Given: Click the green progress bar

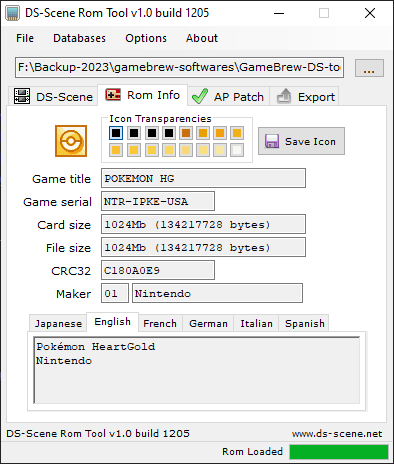Looking at the screenshot, I should point(339,452).
